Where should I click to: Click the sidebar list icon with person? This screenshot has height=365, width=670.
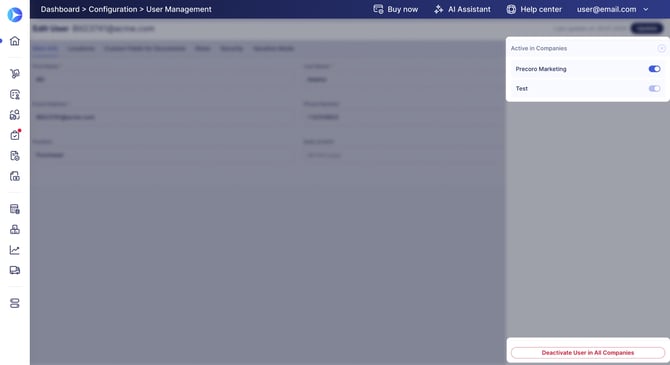15,94
